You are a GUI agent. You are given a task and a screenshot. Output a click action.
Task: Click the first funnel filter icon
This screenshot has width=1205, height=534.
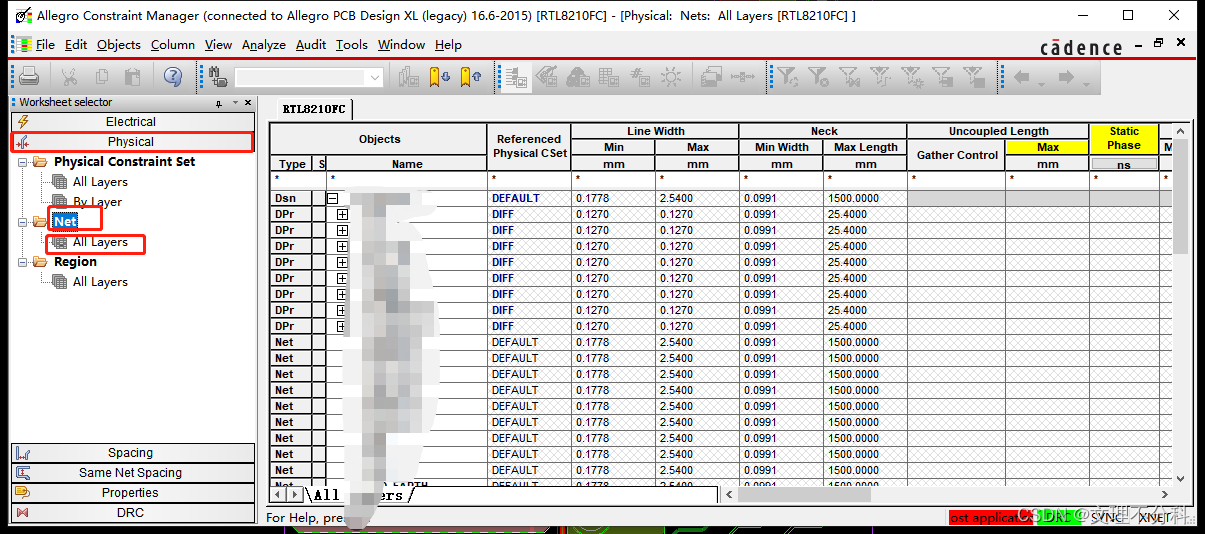(787, 77)
